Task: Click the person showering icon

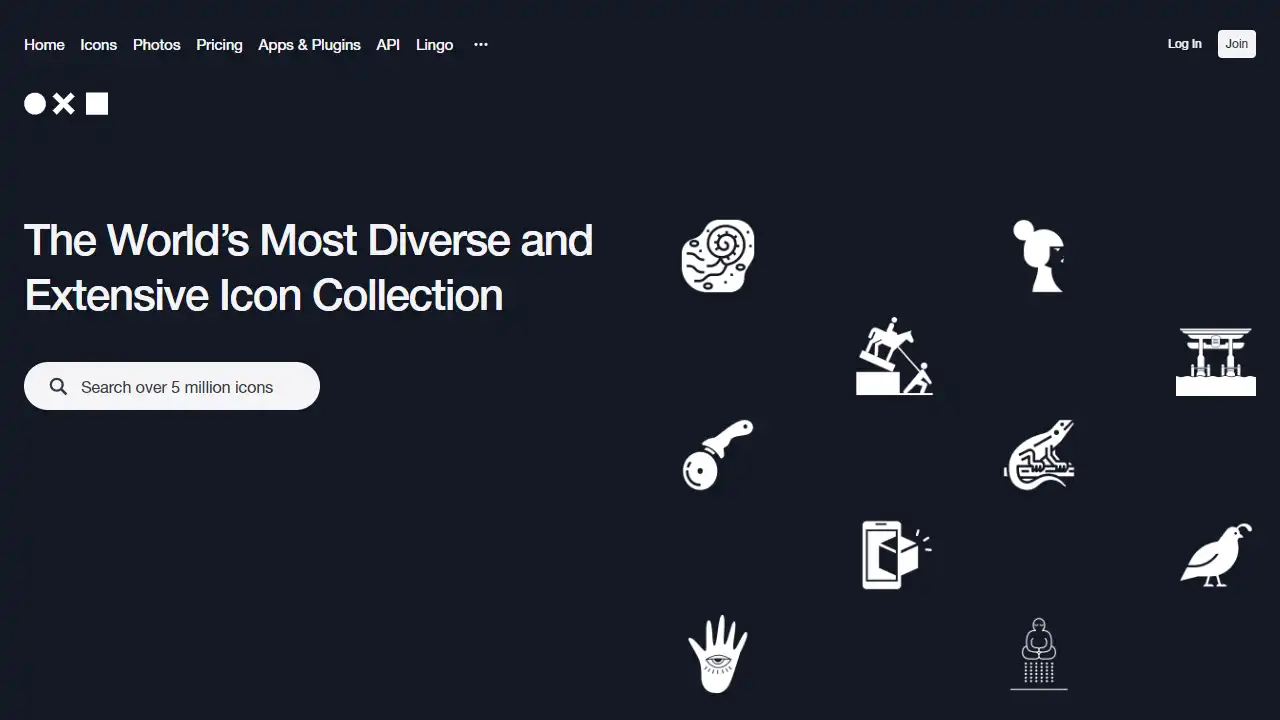Action: 1039,654
